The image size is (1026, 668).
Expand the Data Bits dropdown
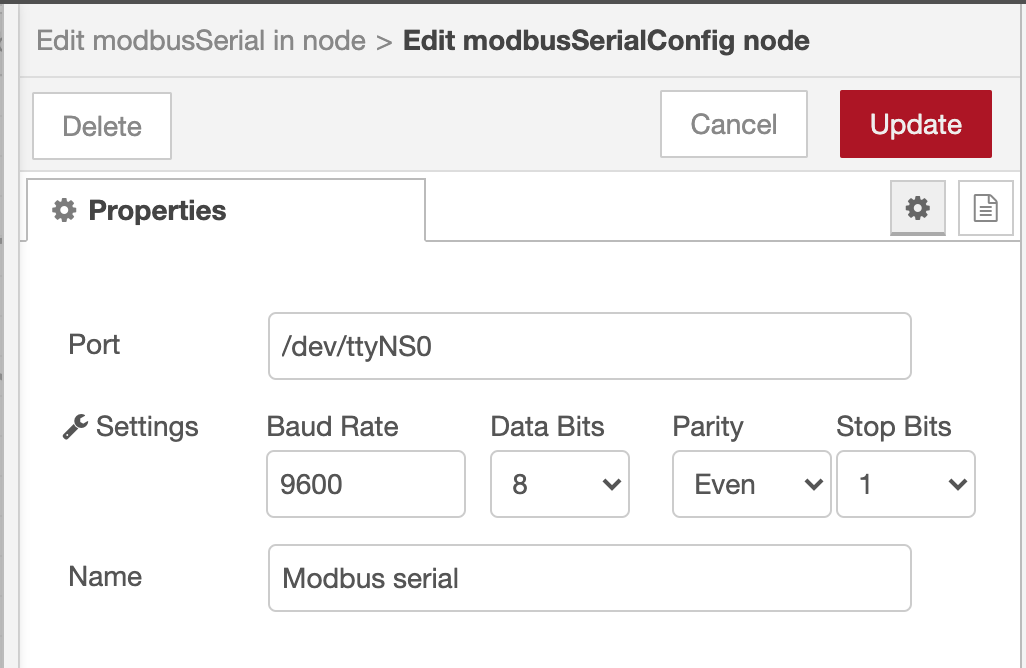[x=559, y=485]
